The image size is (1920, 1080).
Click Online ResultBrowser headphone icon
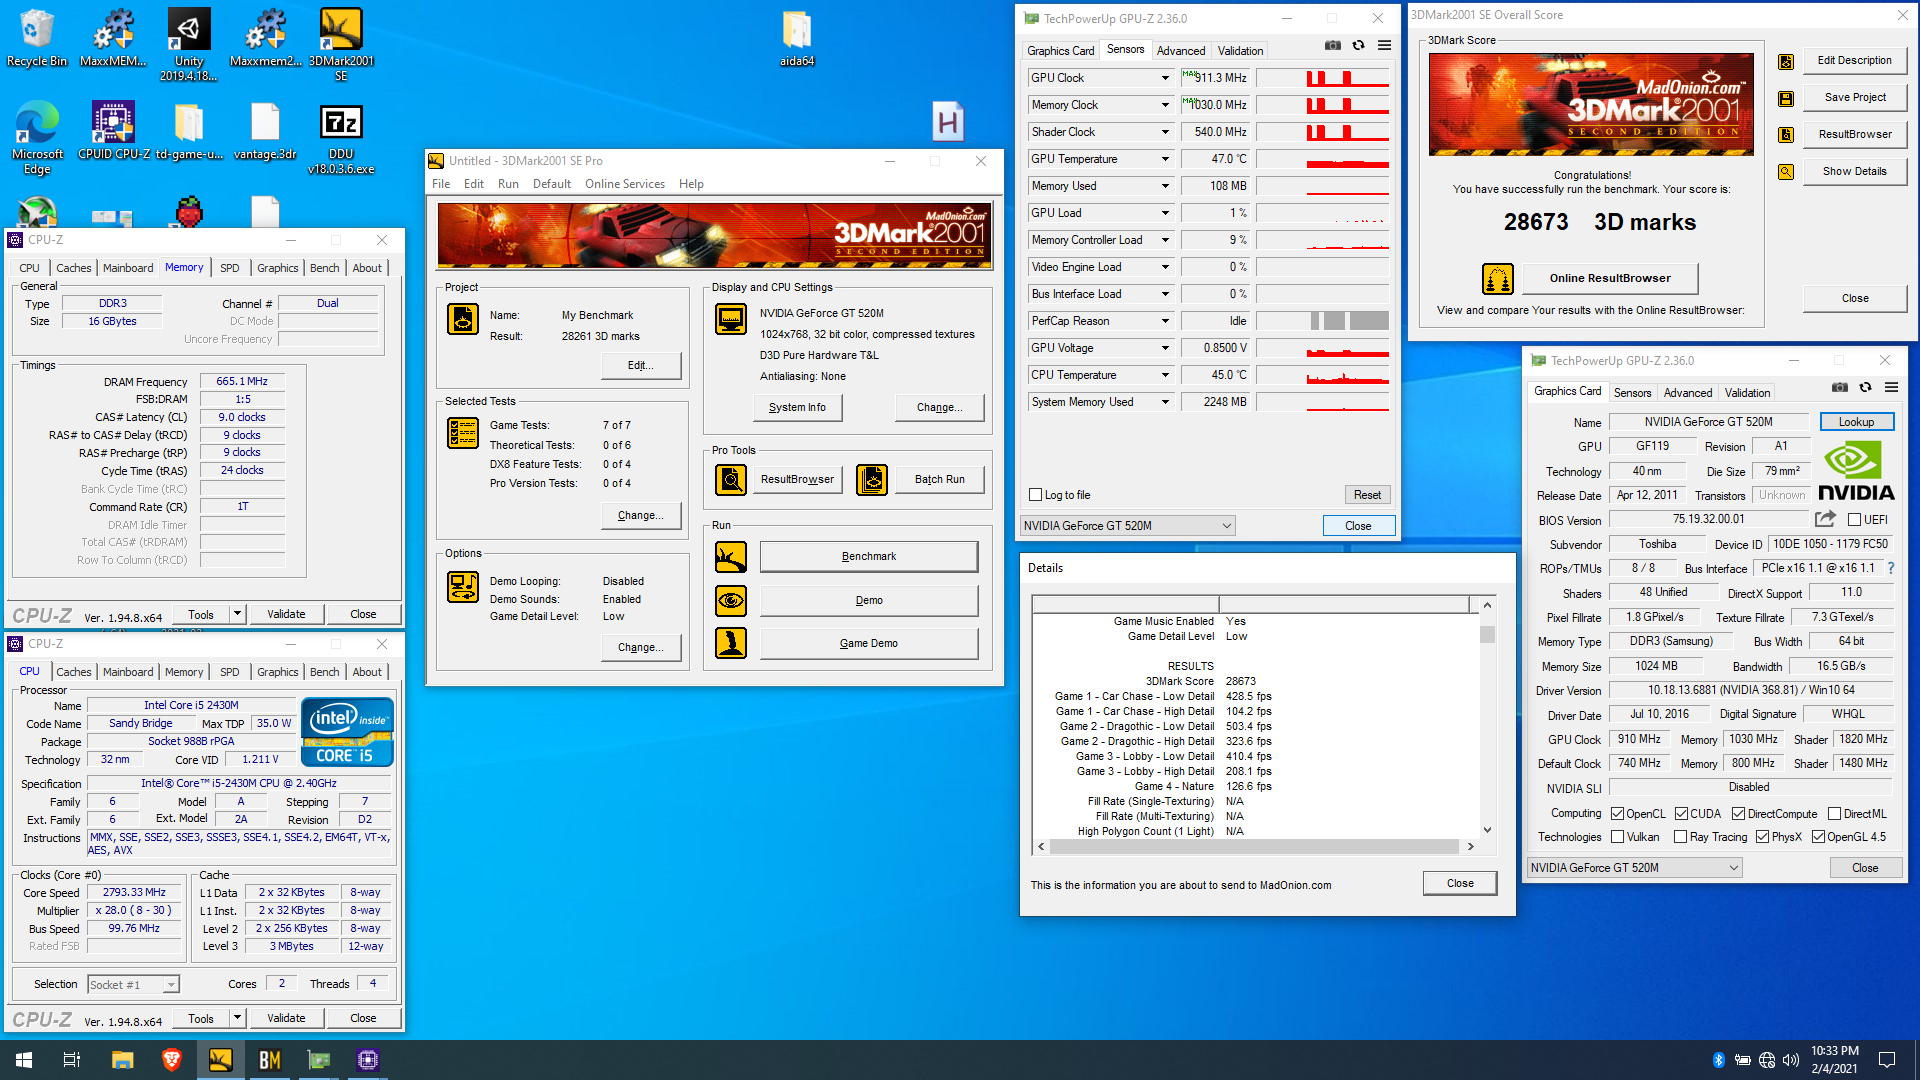(x=1497, y=279)
